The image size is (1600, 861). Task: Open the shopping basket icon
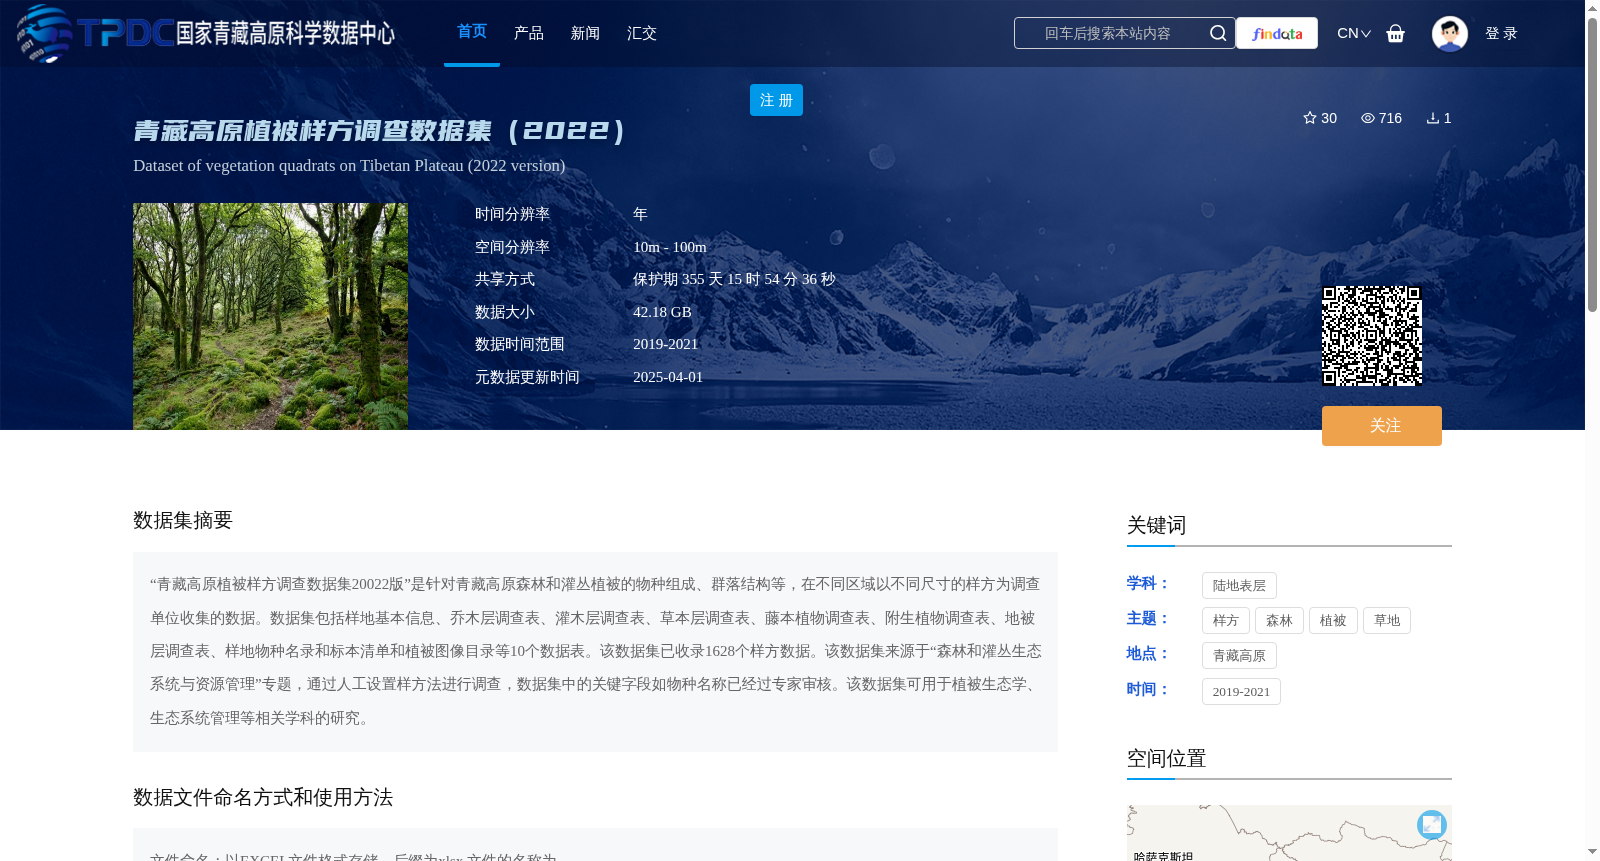(1396, 33)
